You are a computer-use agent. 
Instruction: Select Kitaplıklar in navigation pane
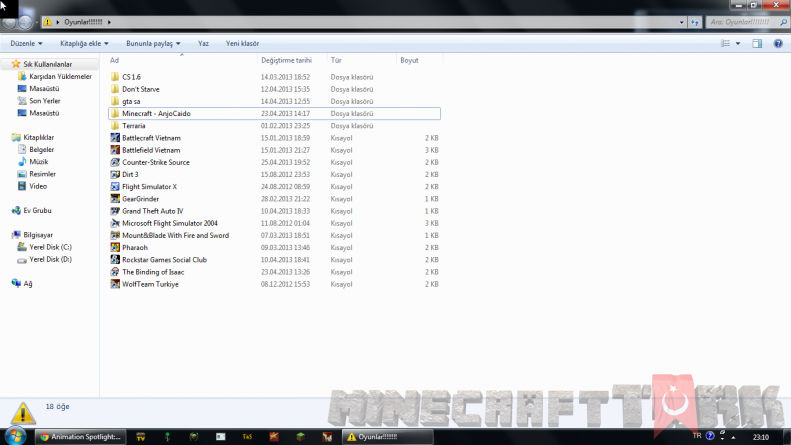[x=38, y=137]
